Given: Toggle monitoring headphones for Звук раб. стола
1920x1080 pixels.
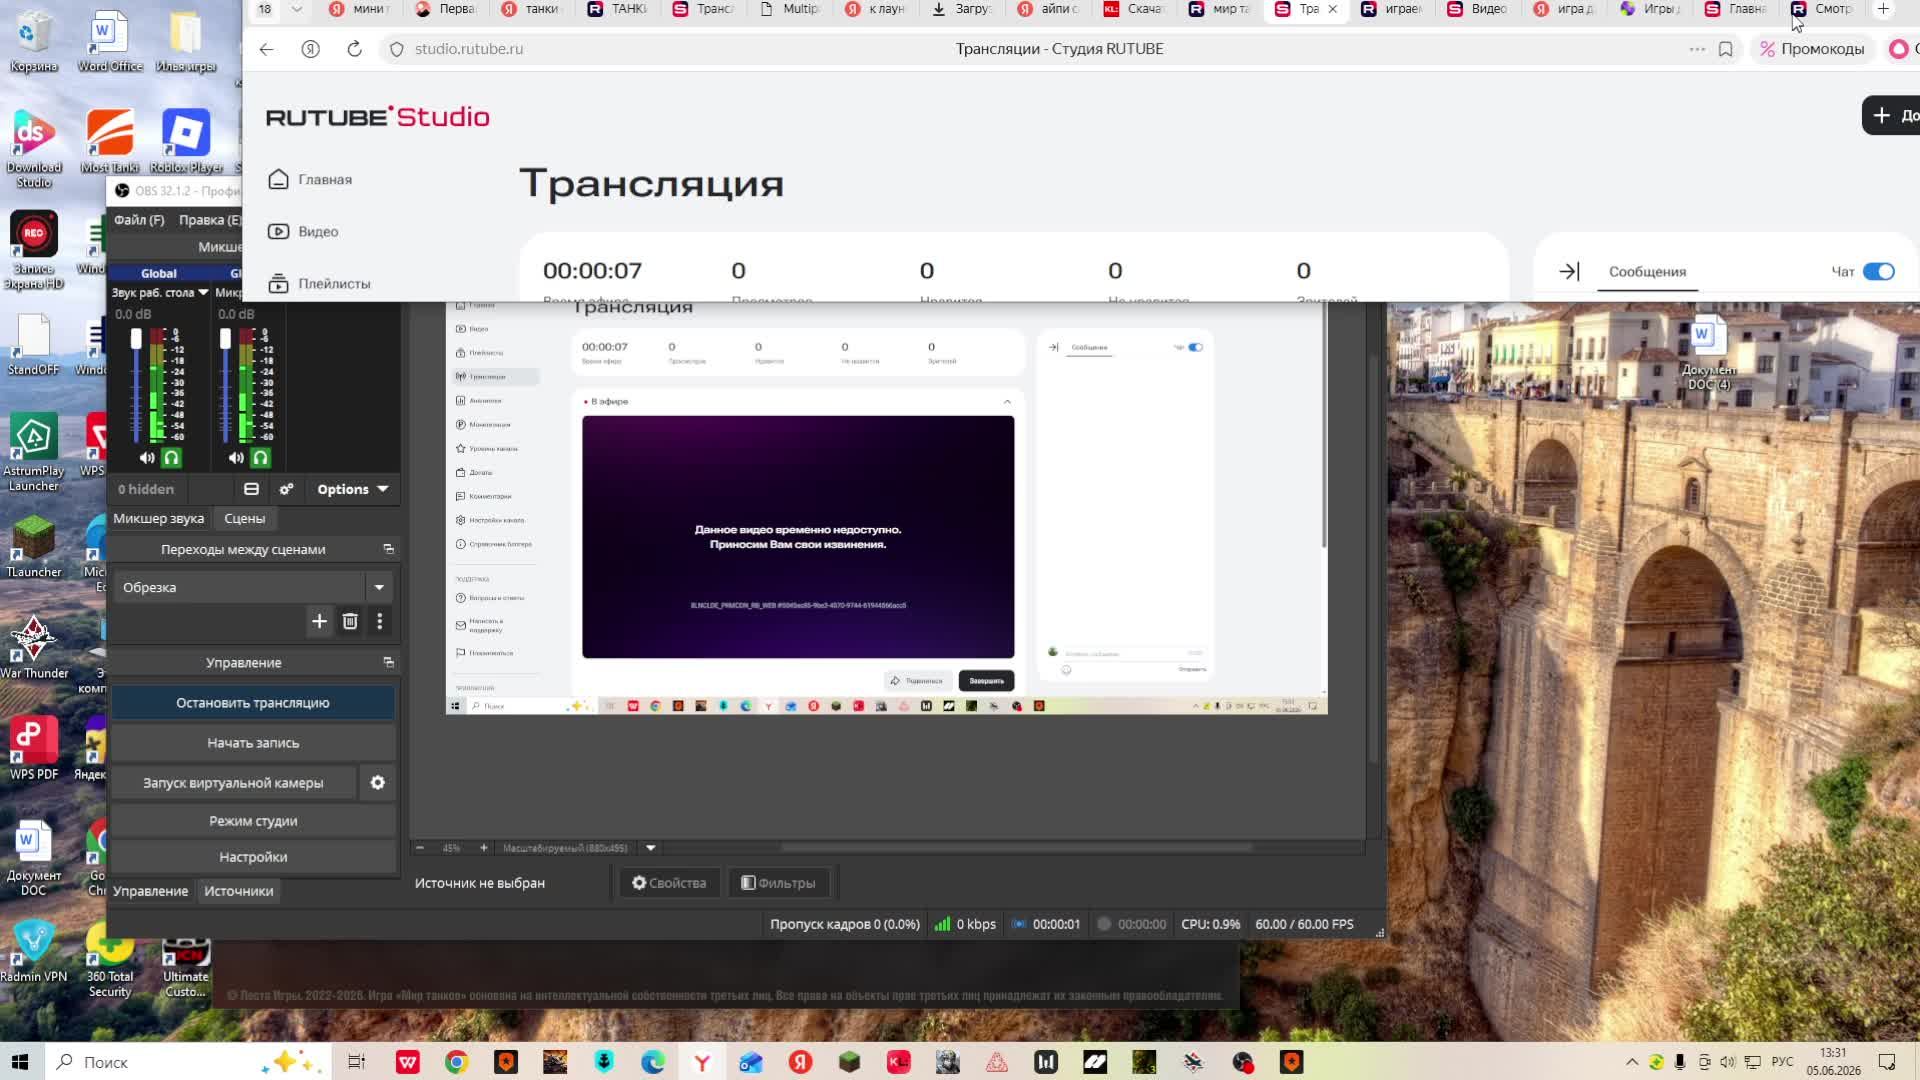Looking at the screenshot, I should point(171,458).
